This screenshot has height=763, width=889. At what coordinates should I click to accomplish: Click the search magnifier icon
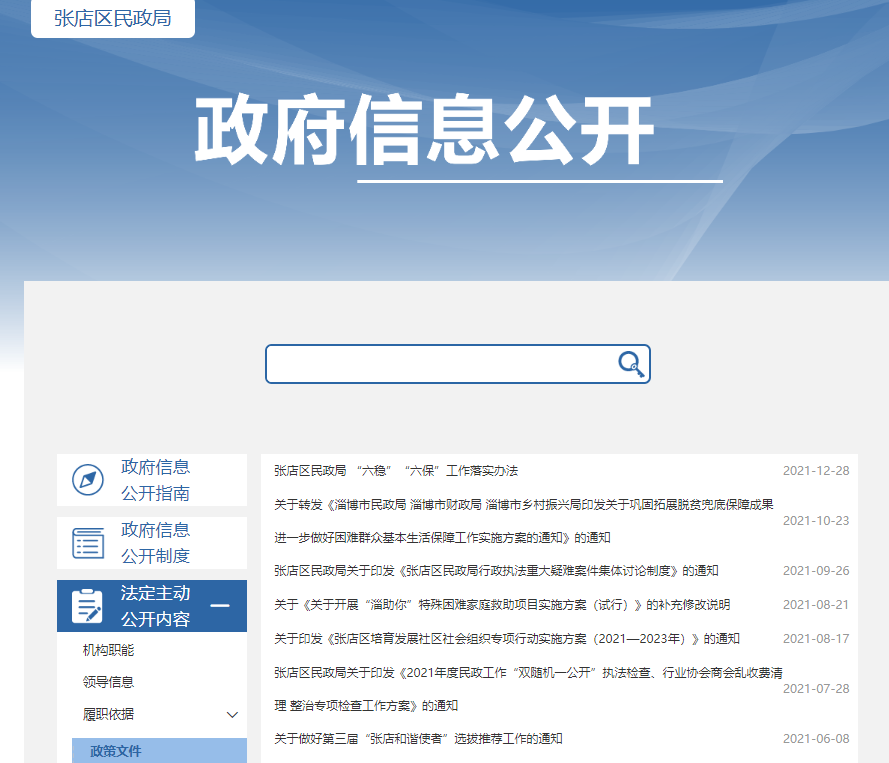[631, 364]
